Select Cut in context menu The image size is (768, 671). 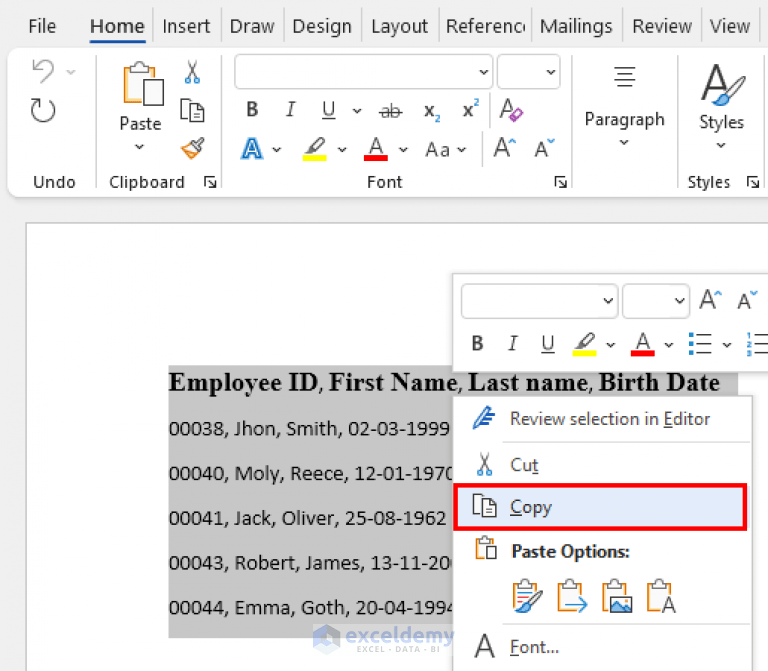[x=602, y=464]
